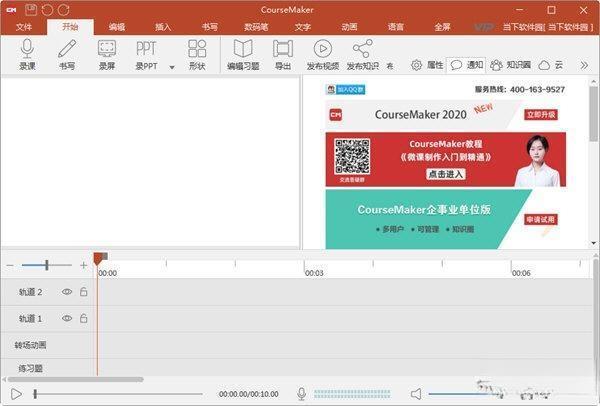Click the right panel vertical scrollbar
The height and width of the screenshot is (406, 600).
coord(593,114)
